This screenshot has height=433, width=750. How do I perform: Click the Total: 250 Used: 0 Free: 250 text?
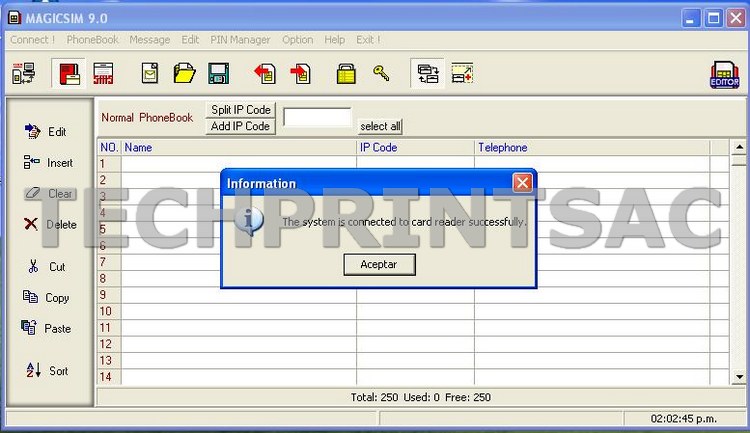(x=420, y=397)
